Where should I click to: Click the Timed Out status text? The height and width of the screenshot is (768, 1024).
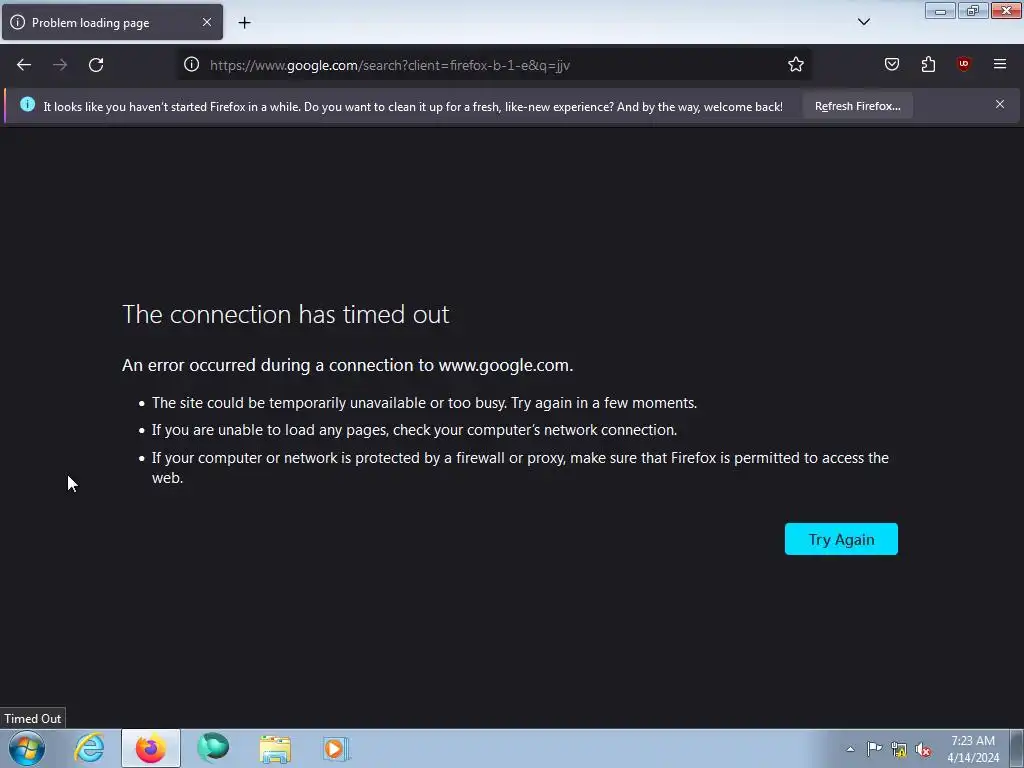33,718
